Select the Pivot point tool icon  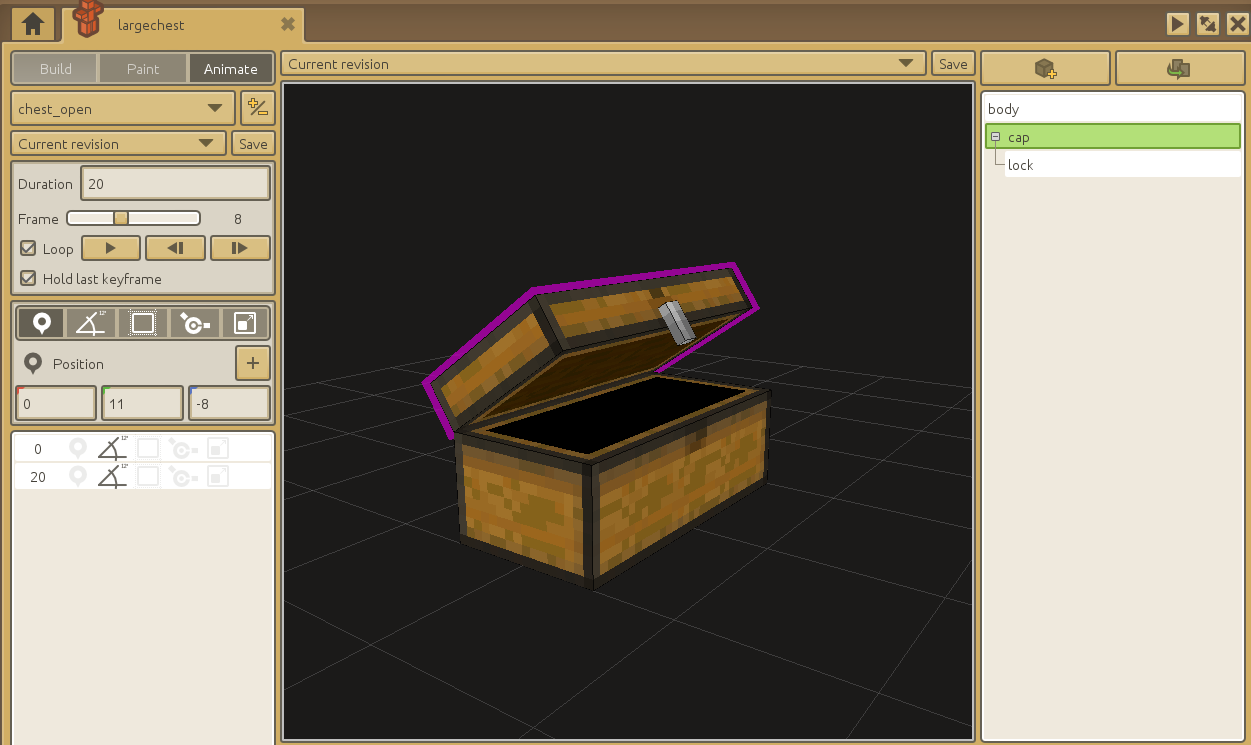click(194, 323)
